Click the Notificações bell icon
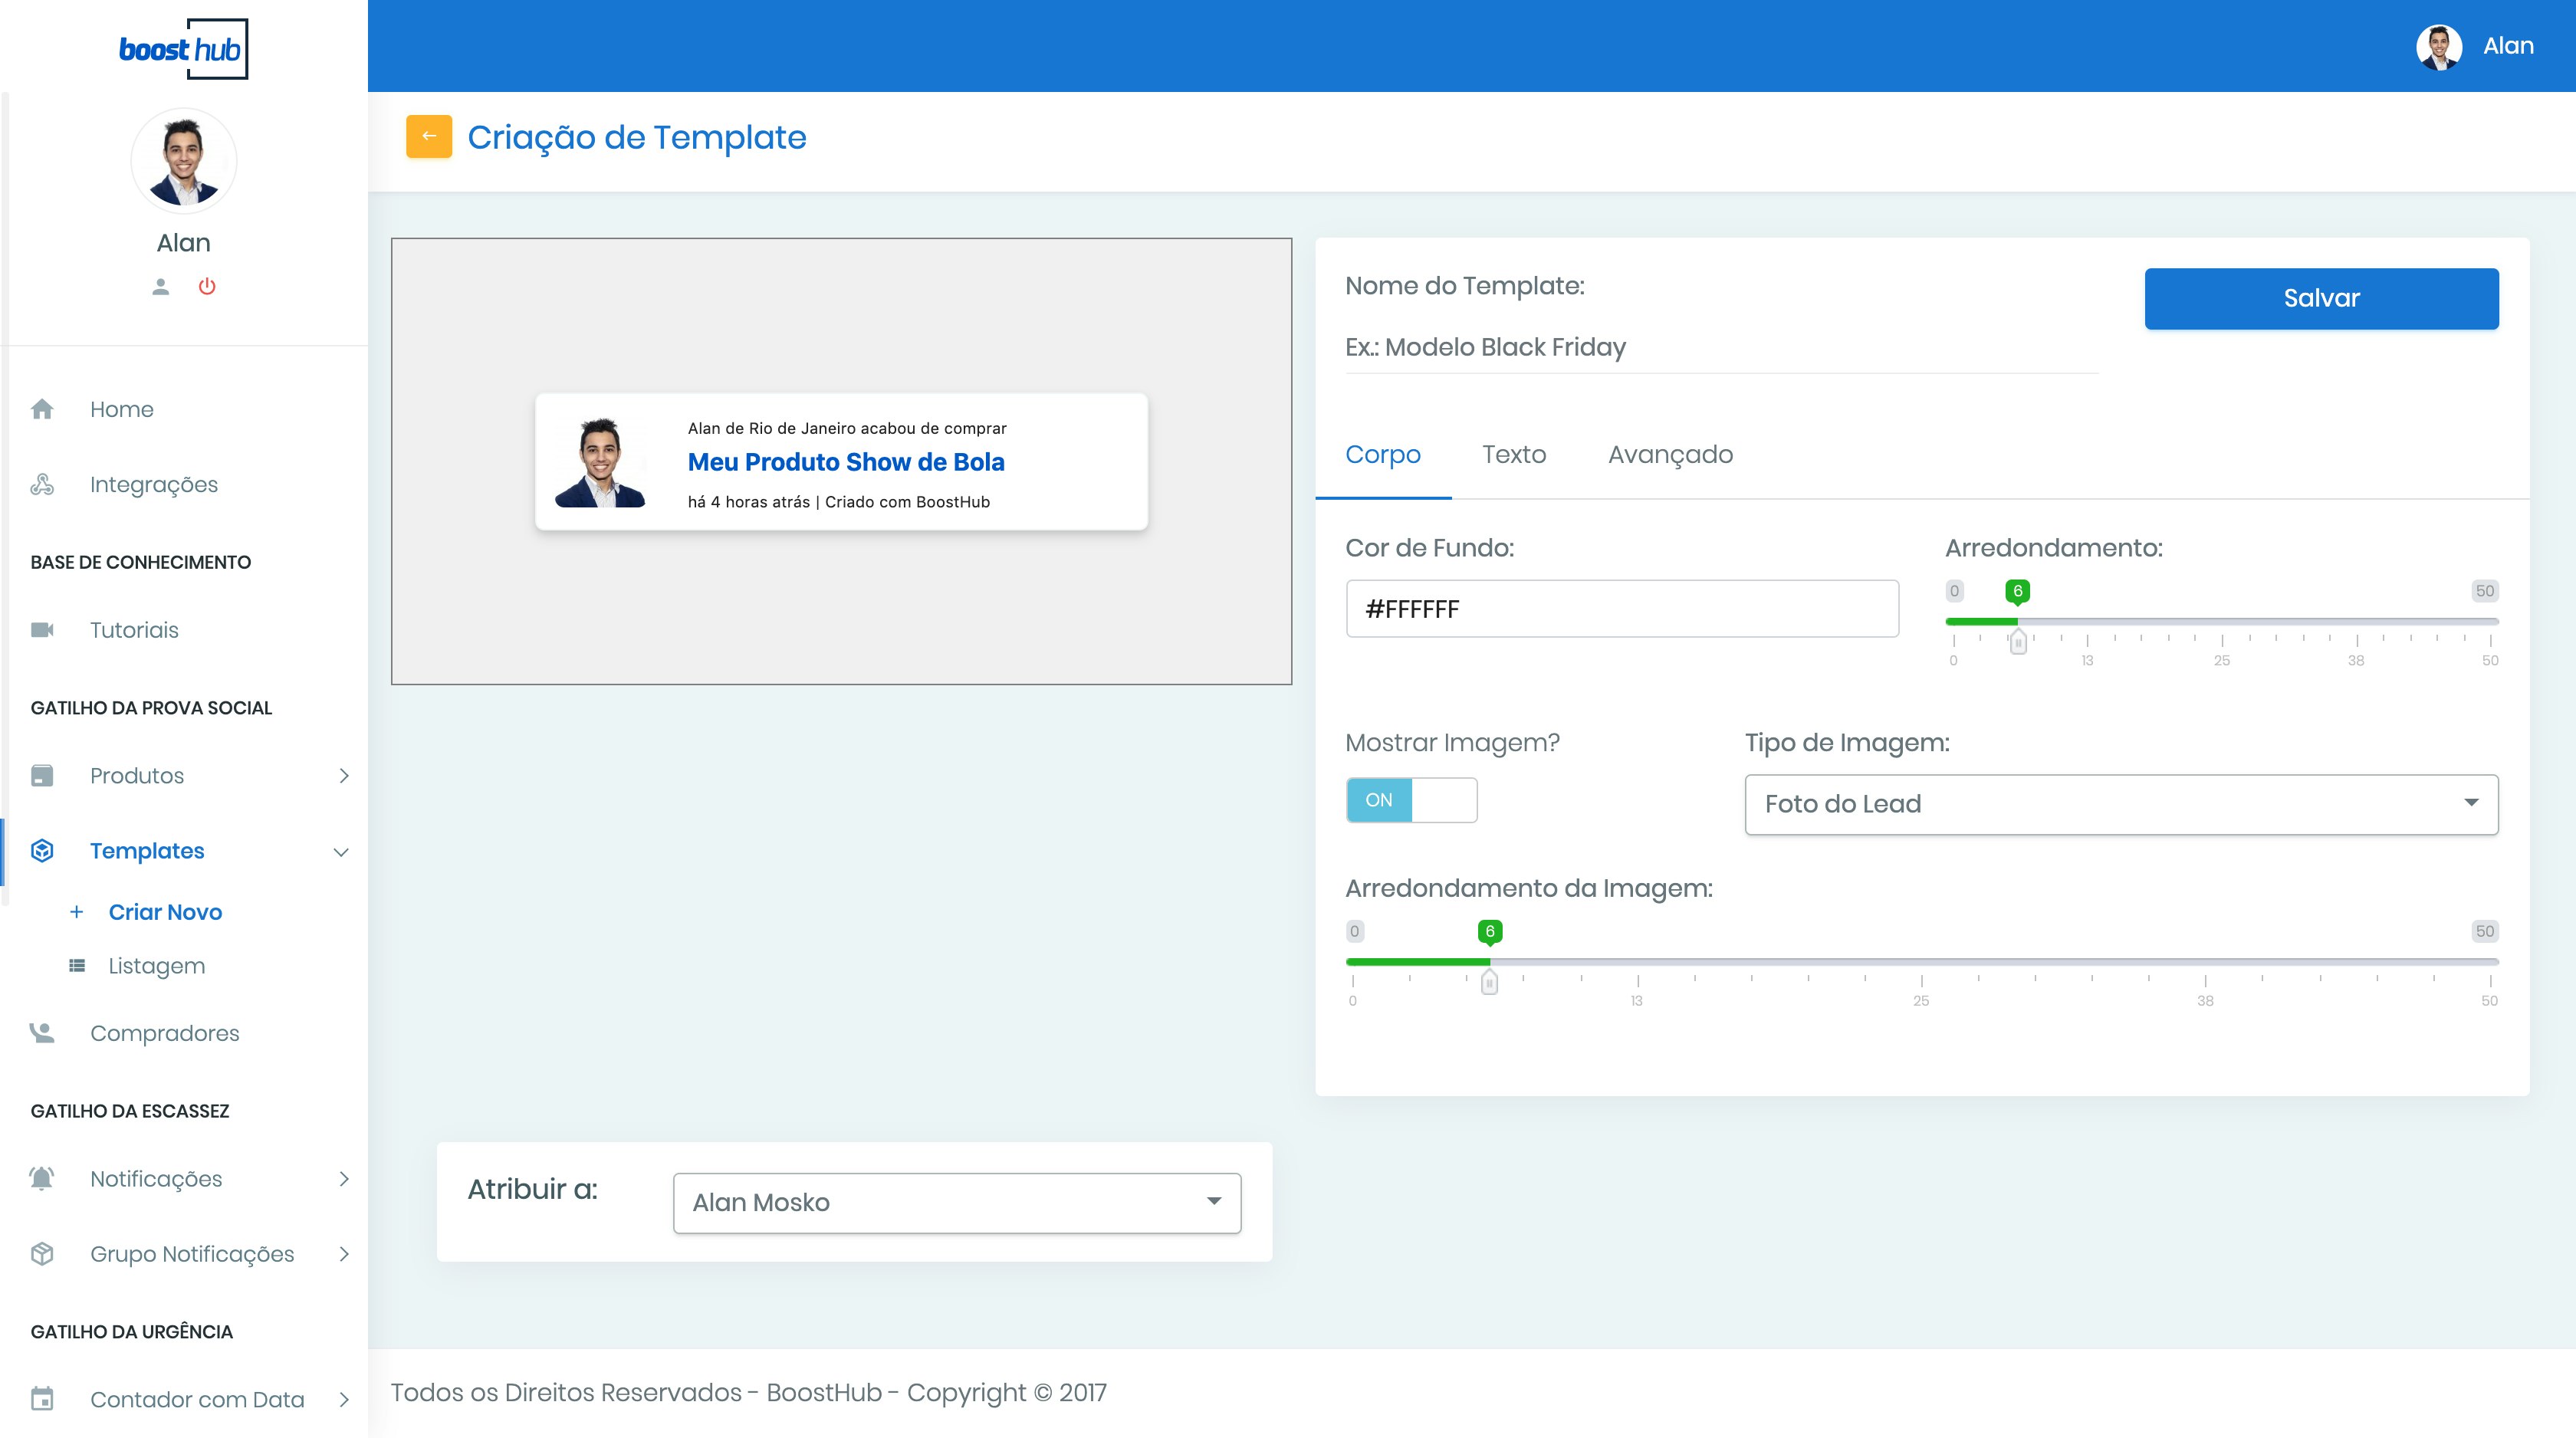 pos(42,1178)
